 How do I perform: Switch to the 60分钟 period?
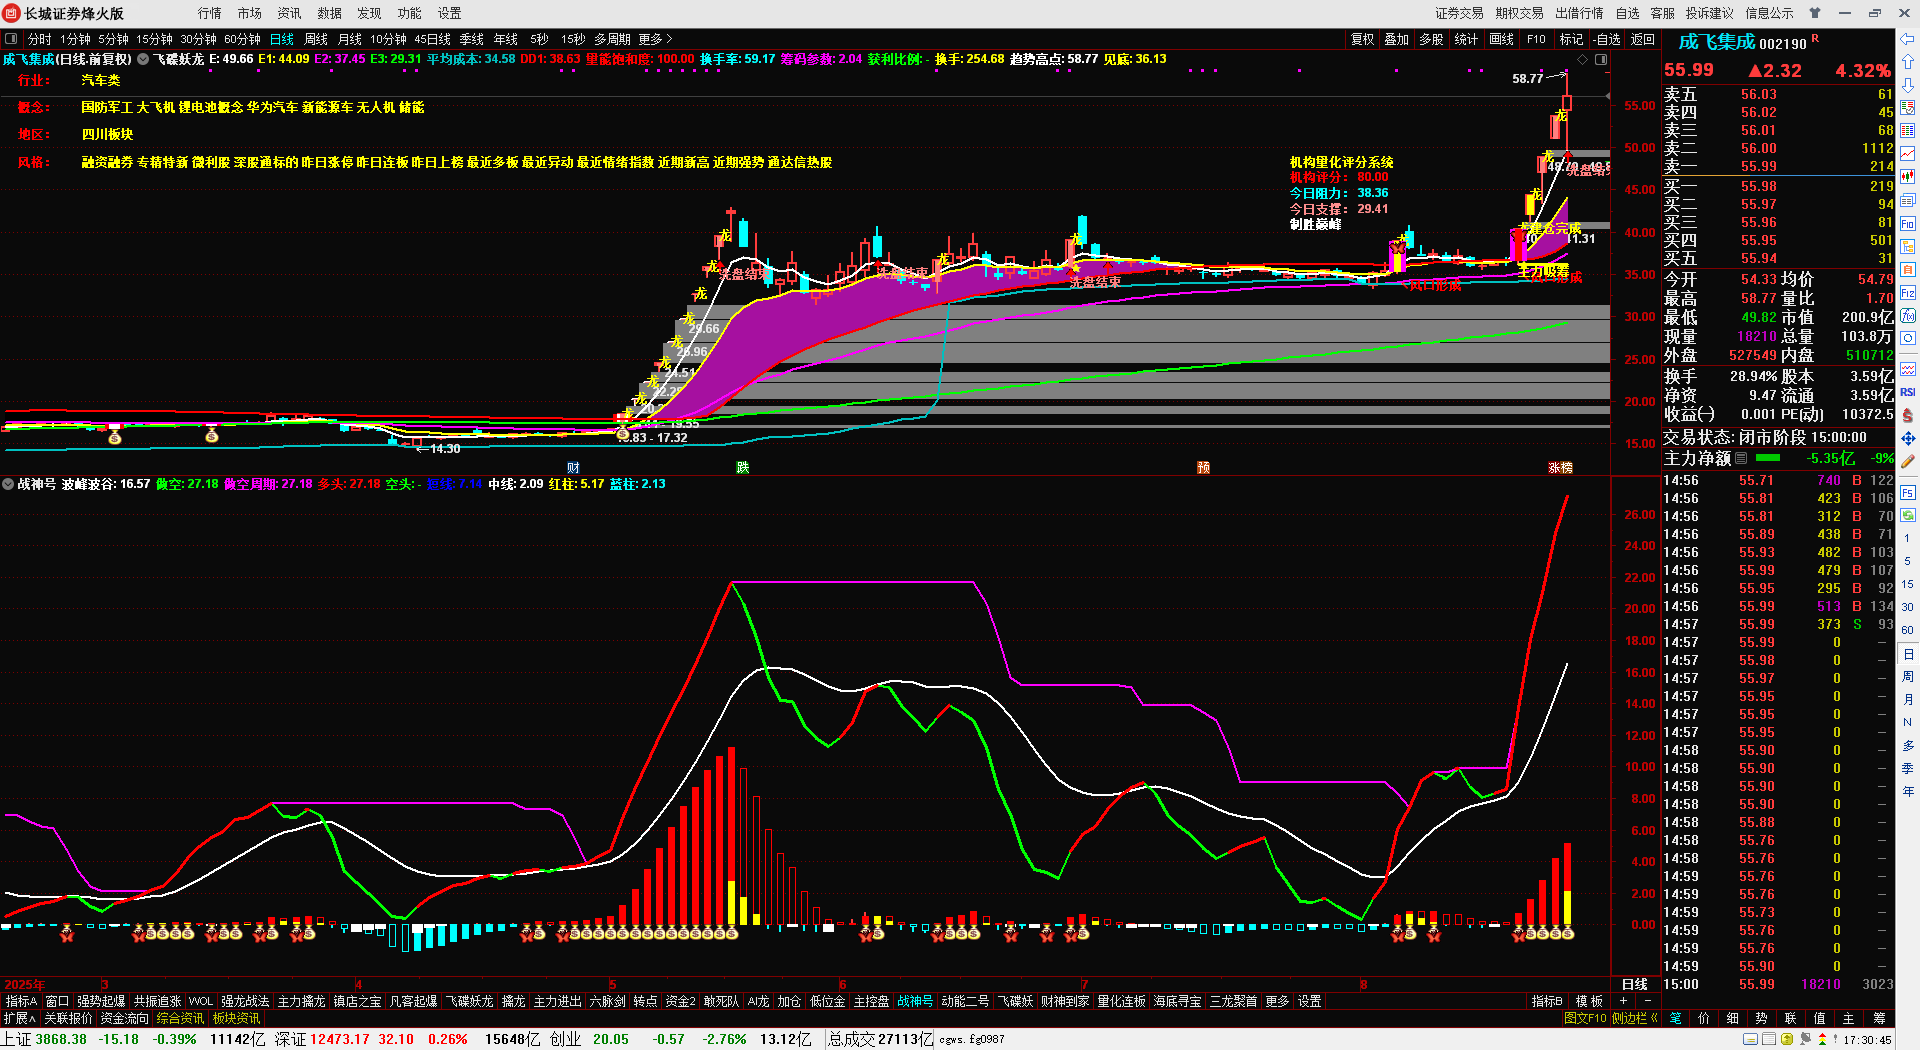pos(242,39)
